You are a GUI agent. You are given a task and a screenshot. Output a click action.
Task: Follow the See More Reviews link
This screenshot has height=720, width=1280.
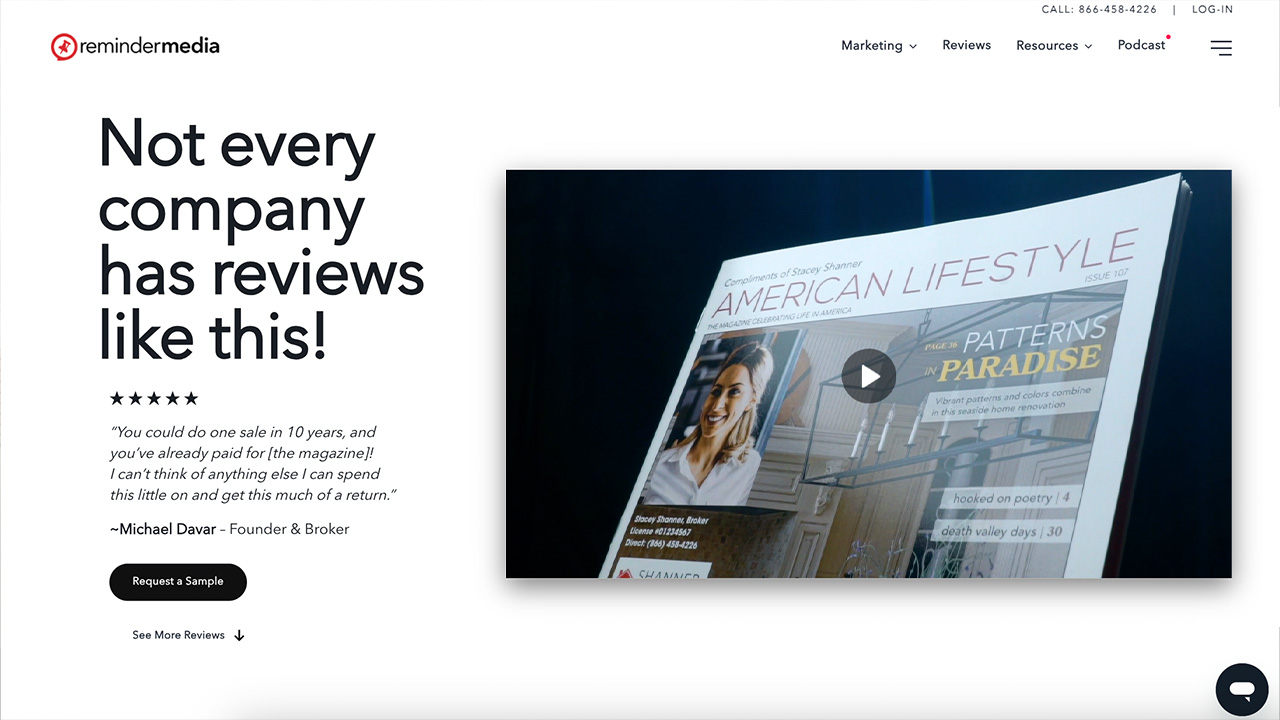click(178, 635)
